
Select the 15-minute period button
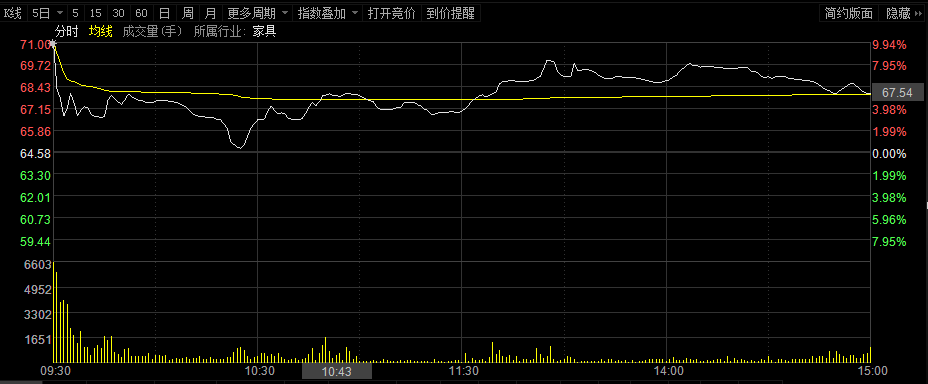pos(95,13)
